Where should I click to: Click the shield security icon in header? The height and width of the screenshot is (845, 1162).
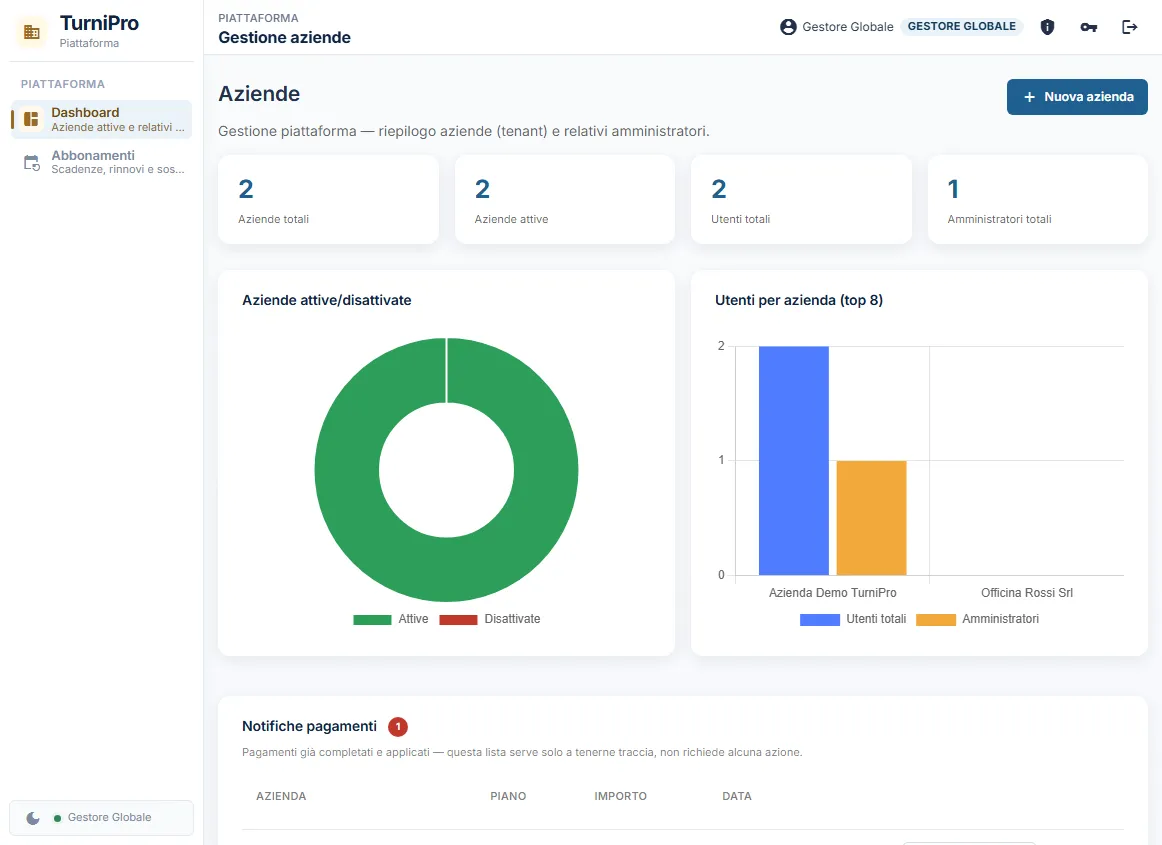point(1047,27)
